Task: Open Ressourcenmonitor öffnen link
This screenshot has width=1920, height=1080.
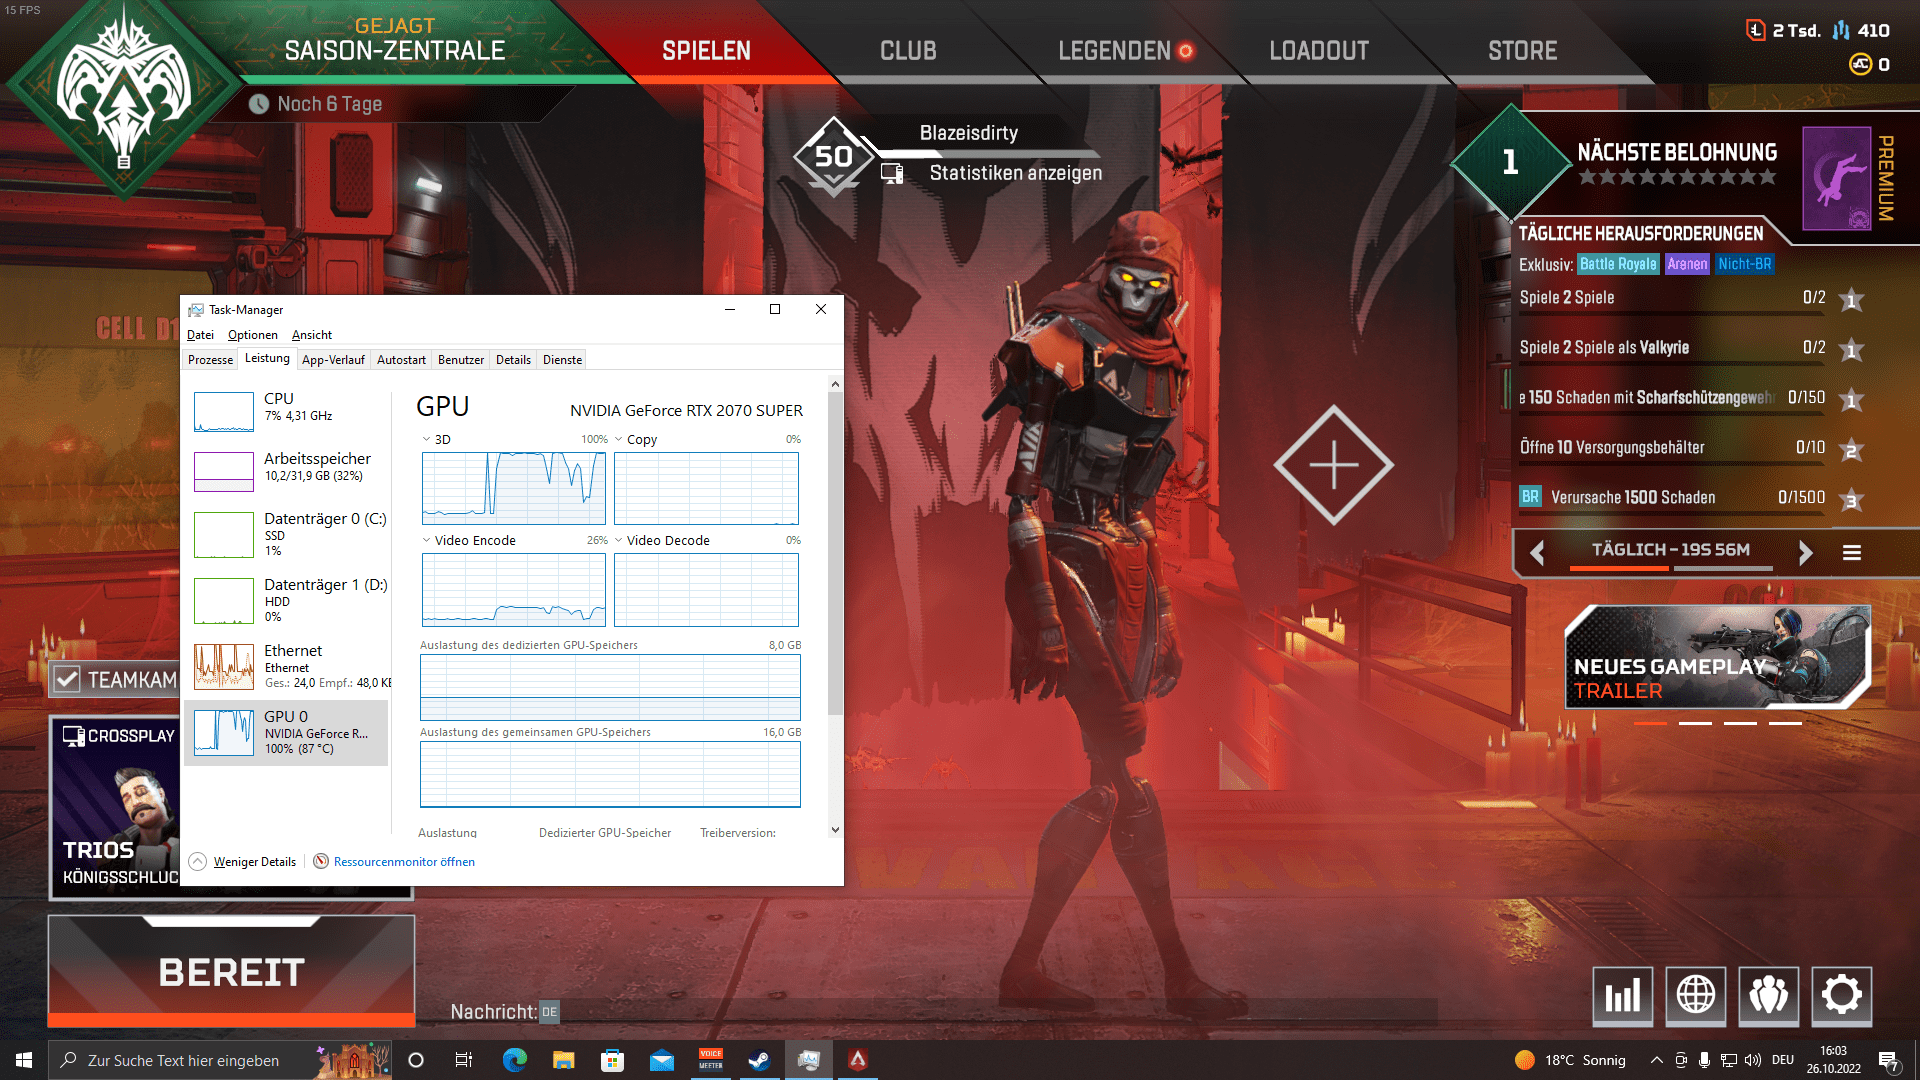Action: tap(404, 862)
